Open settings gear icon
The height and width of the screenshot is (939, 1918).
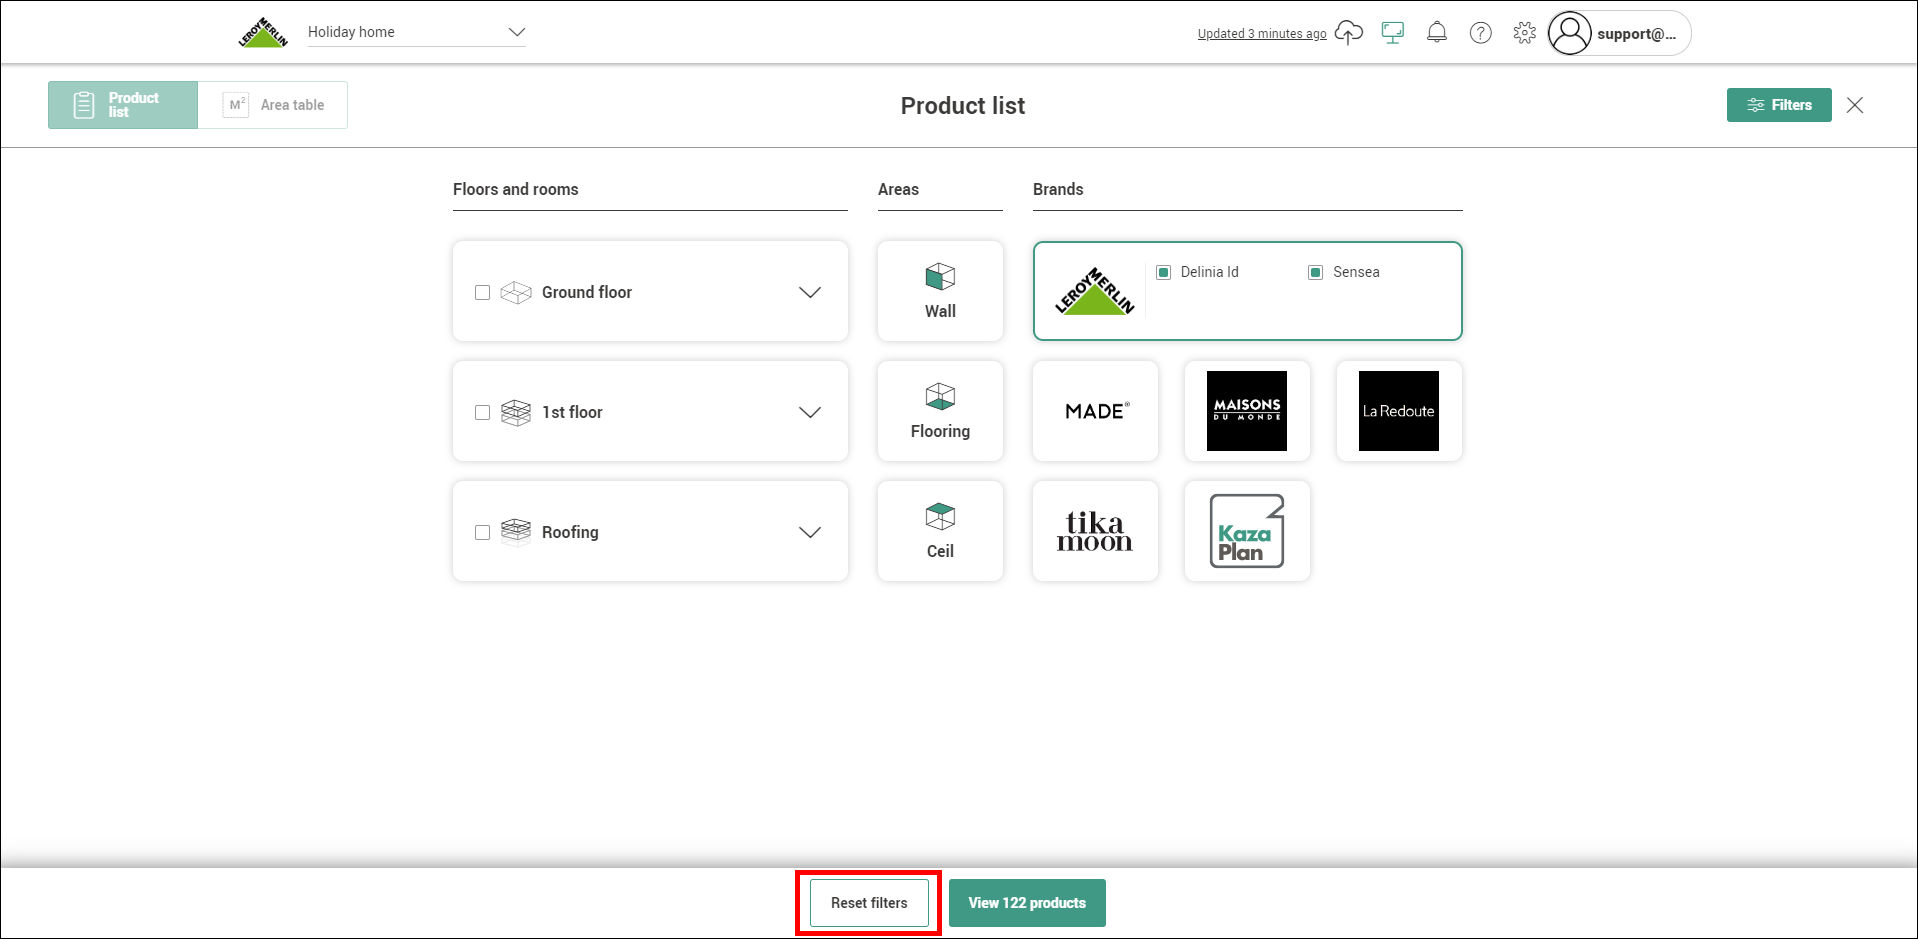[1524, 32]
